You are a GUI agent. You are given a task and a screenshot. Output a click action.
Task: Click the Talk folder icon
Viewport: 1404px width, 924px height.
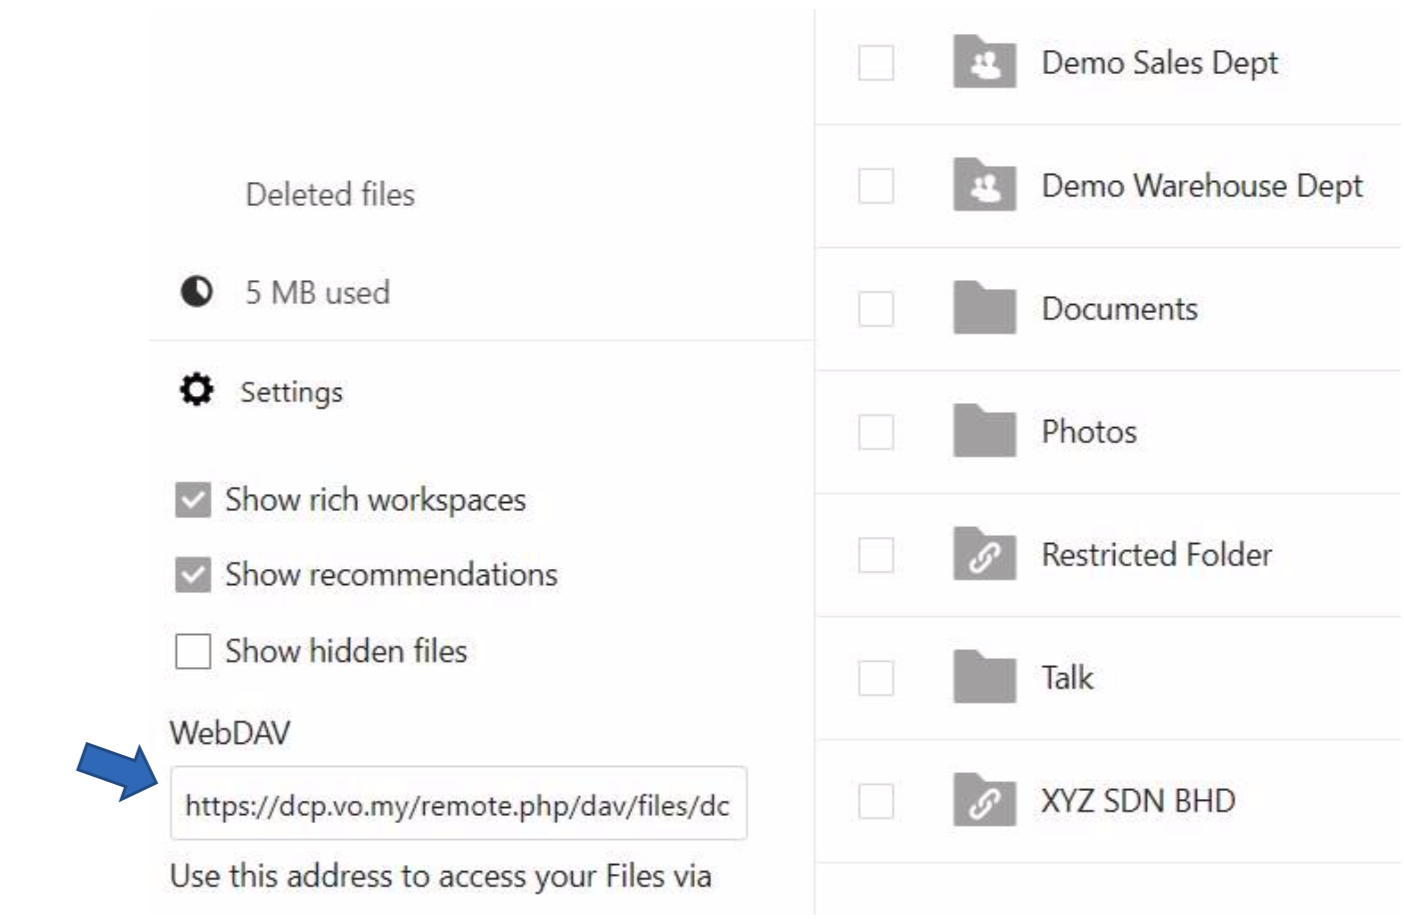click(x=984, y=678)
